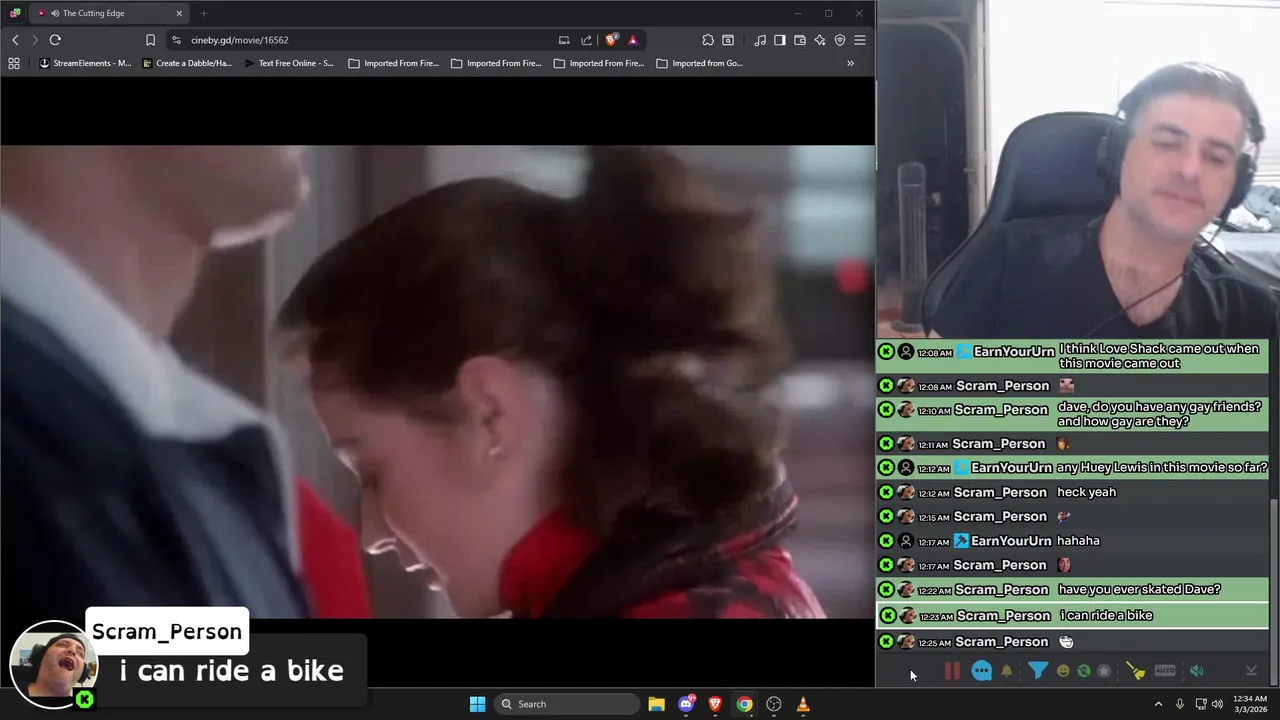The width and height of the screenshot is (1280, 720).
Task: Open the blue chat bubble icon
Action: point(981,671)
